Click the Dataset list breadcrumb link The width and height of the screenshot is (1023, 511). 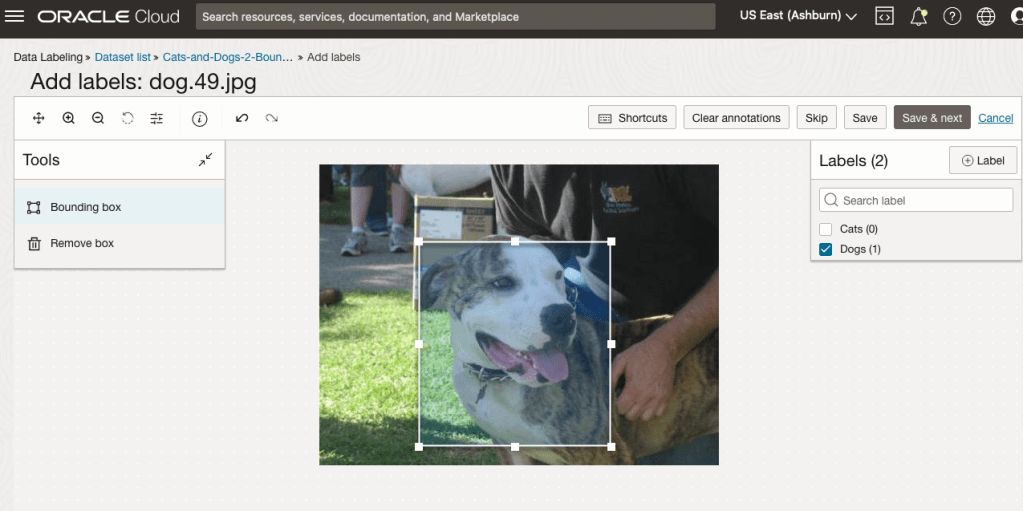122,58
